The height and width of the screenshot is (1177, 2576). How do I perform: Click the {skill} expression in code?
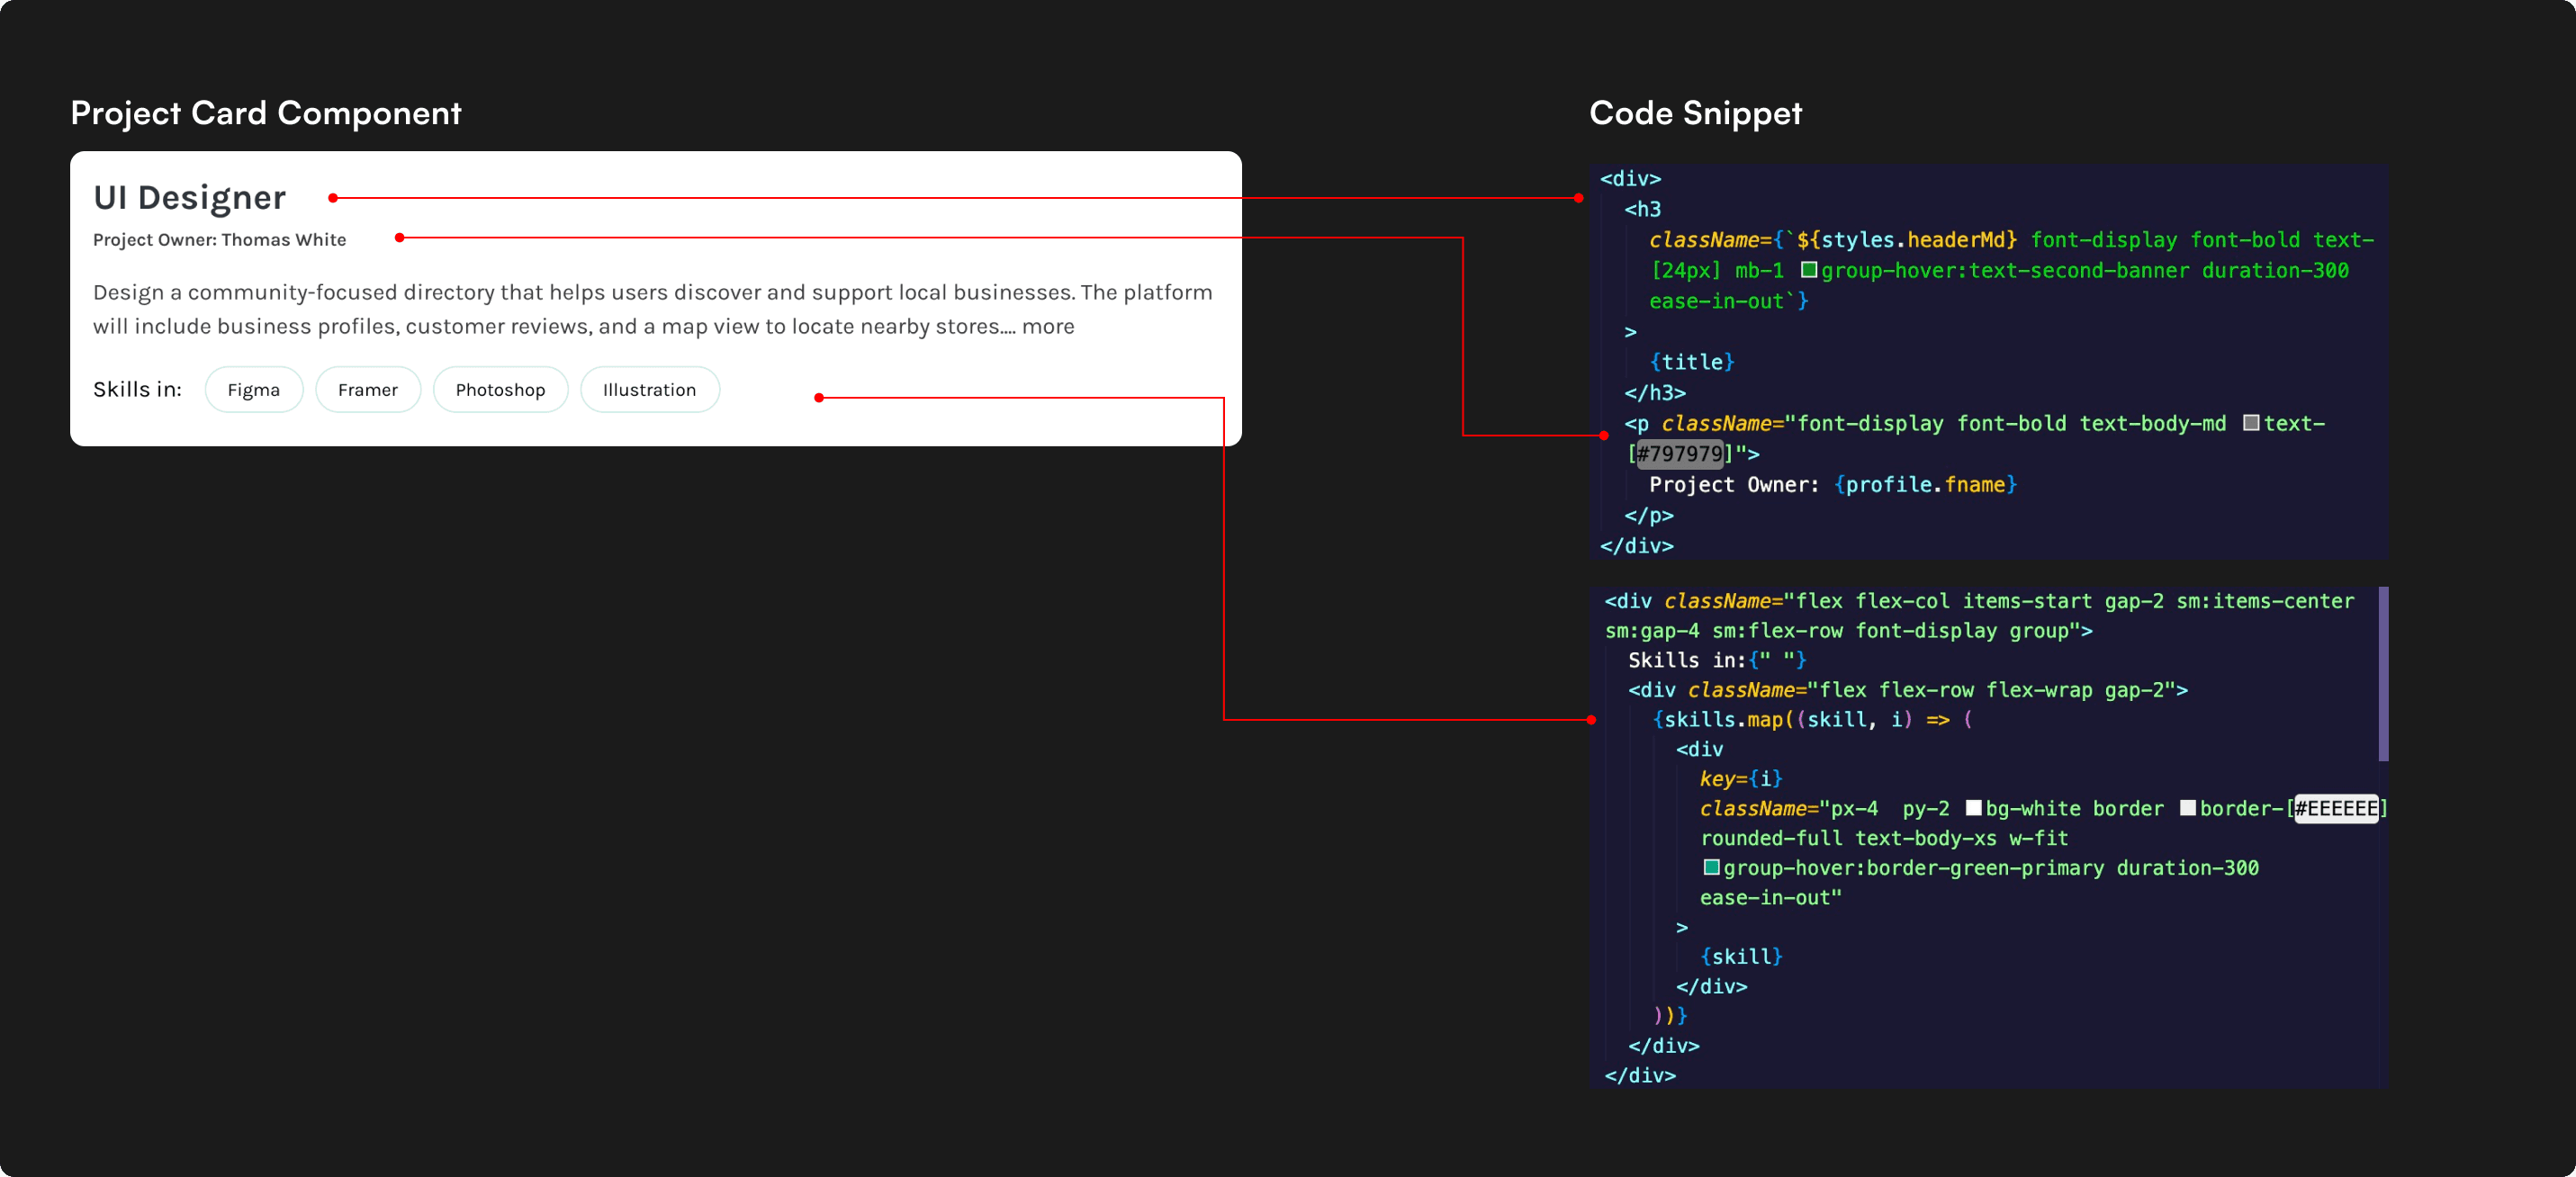[x=1741, y=957]
